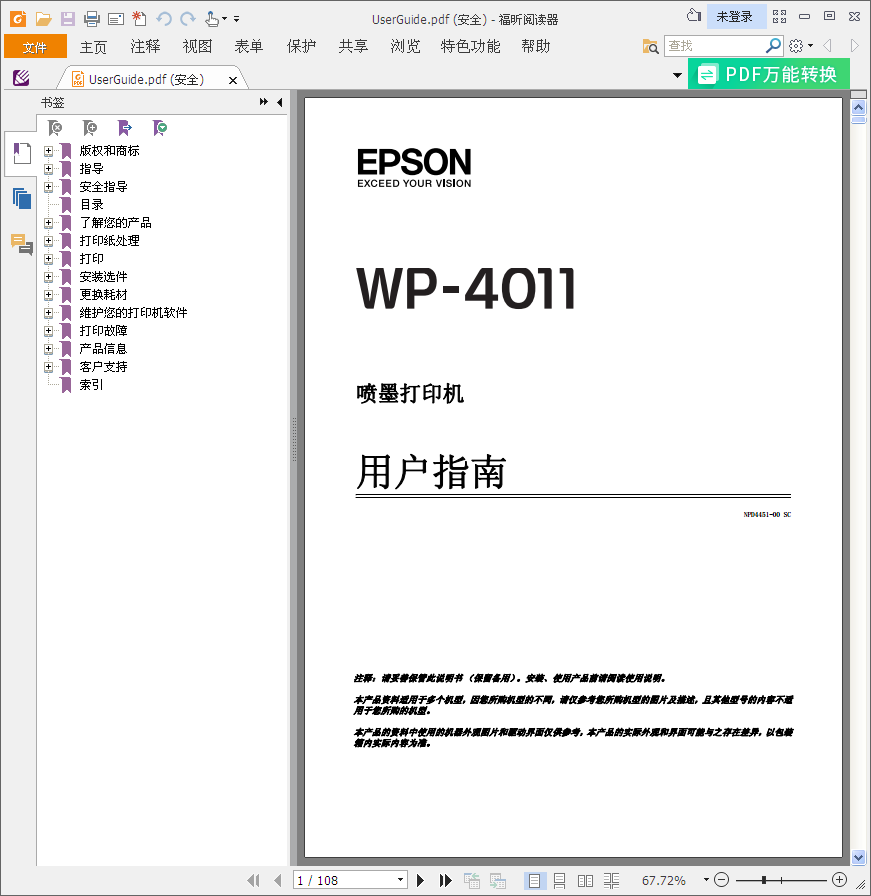The width and height of the screenshot is (871, 896).
Task: Open the email envelope icon in the toolbar
Action: [x=115, y=19]
